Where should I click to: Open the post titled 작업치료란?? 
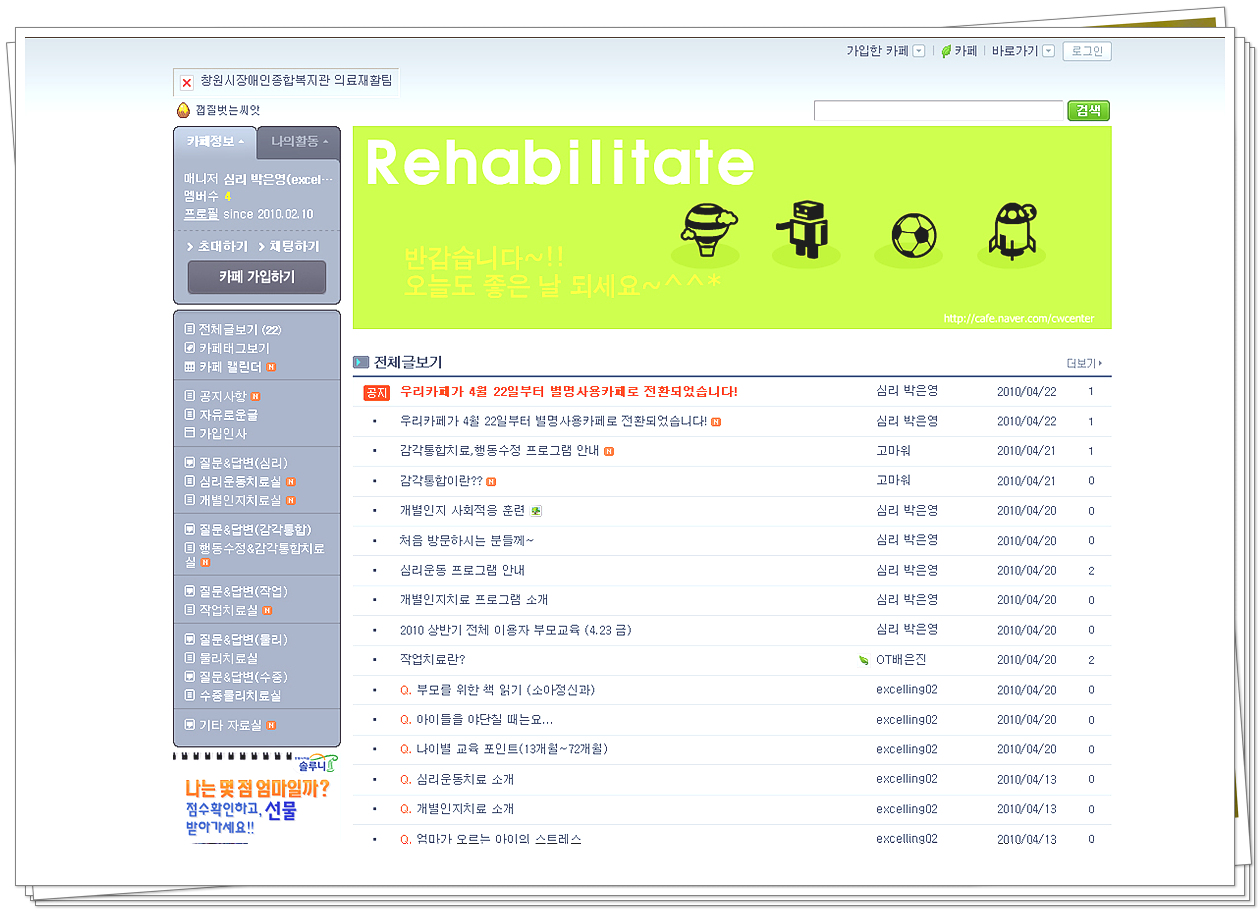click(432, 660)
